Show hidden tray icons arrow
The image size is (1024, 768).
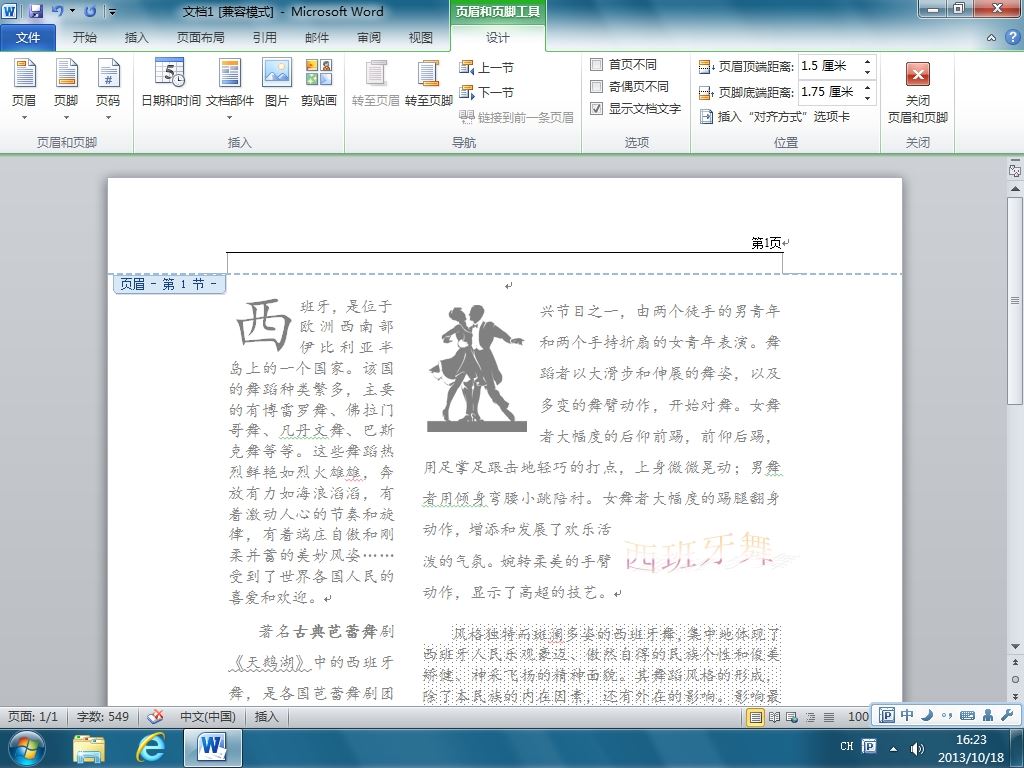tap(893, 748)
